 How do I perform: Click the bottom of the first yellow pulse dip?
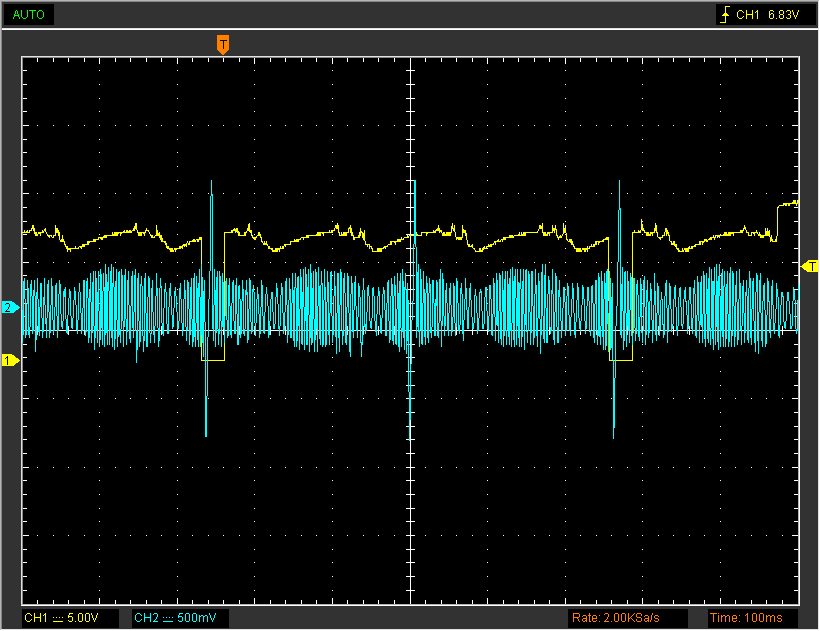214,360
